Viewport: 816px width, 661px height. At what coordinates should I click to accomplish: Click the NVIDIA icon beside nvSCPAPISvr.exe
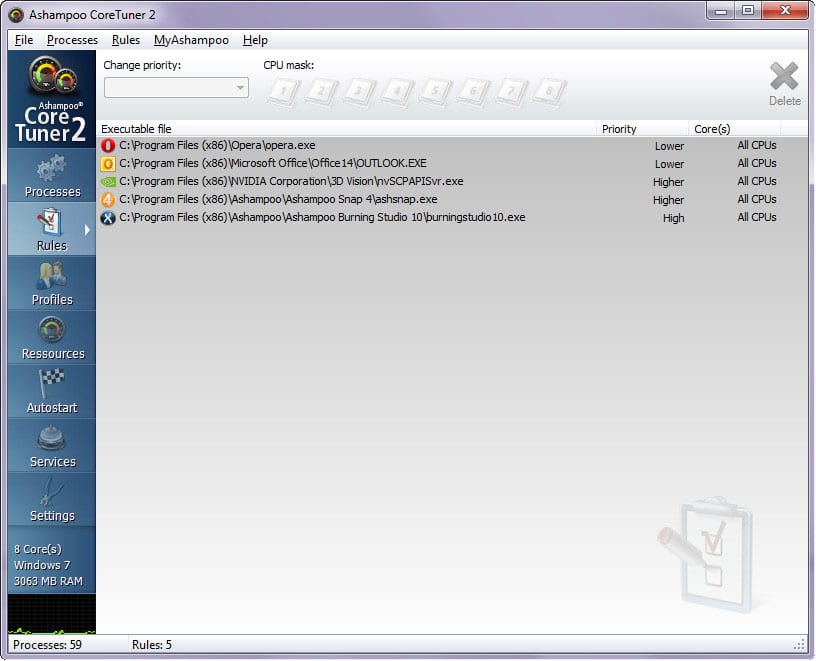point(108,182)
